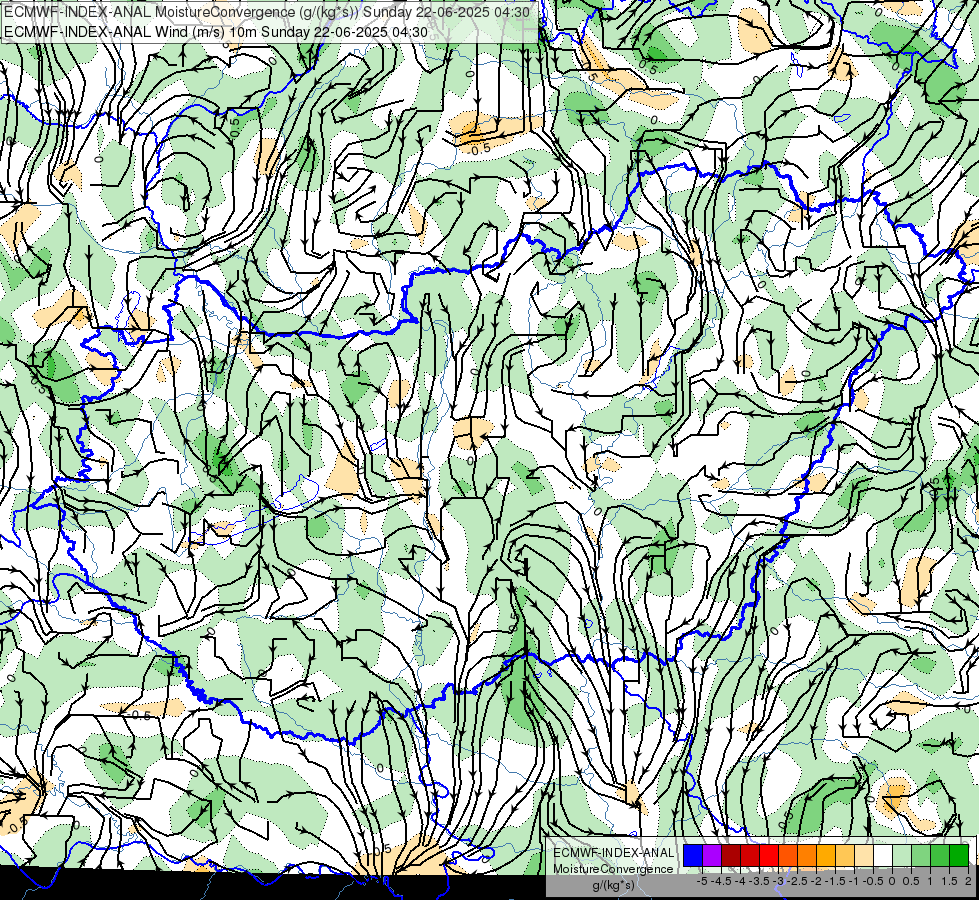Click the 'g/(kg*s)' unit label in legend
The image size is (979, 900).
(x=614, y=886)
